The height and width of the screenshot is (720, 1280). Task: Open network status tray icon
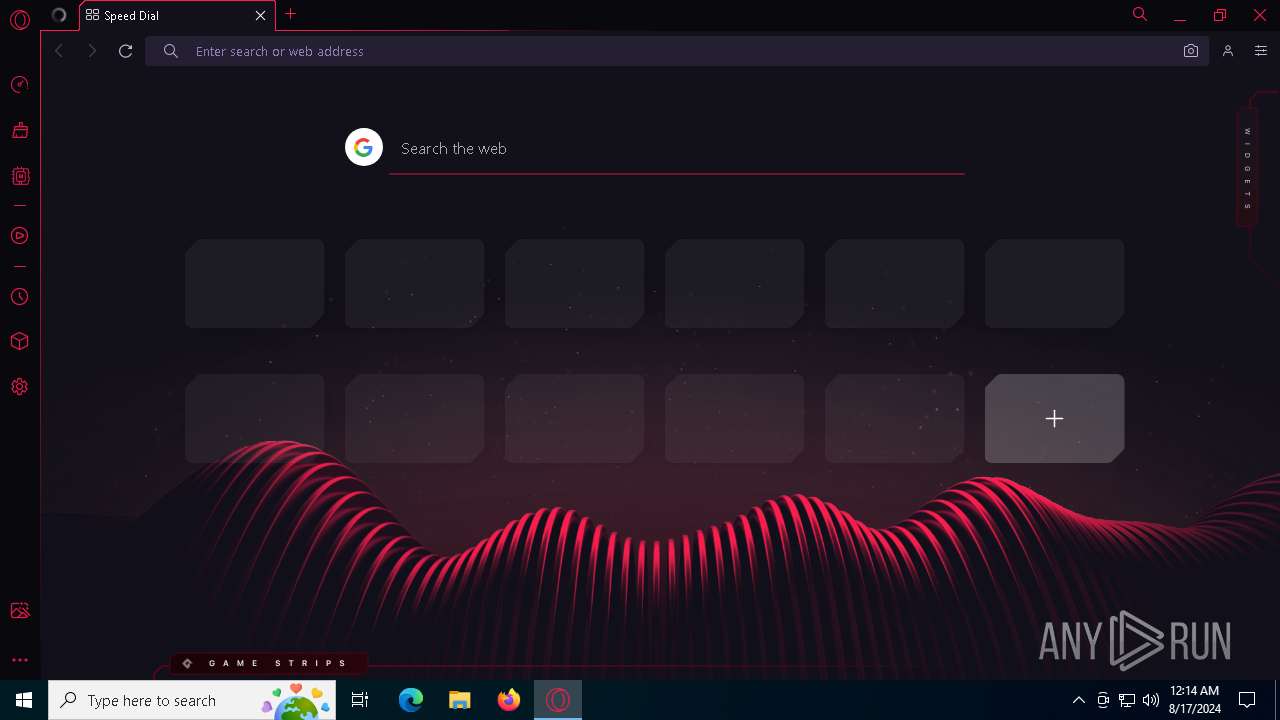tap(1127, 700)
